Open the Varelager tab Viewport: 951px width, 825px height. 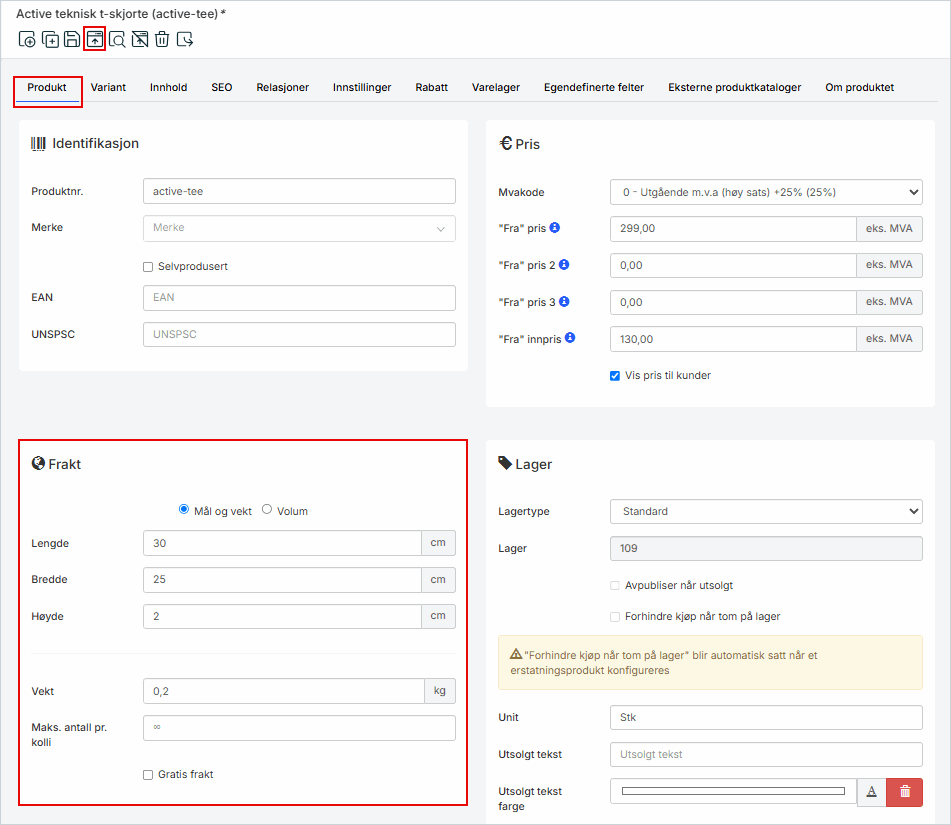coord(495,87)
